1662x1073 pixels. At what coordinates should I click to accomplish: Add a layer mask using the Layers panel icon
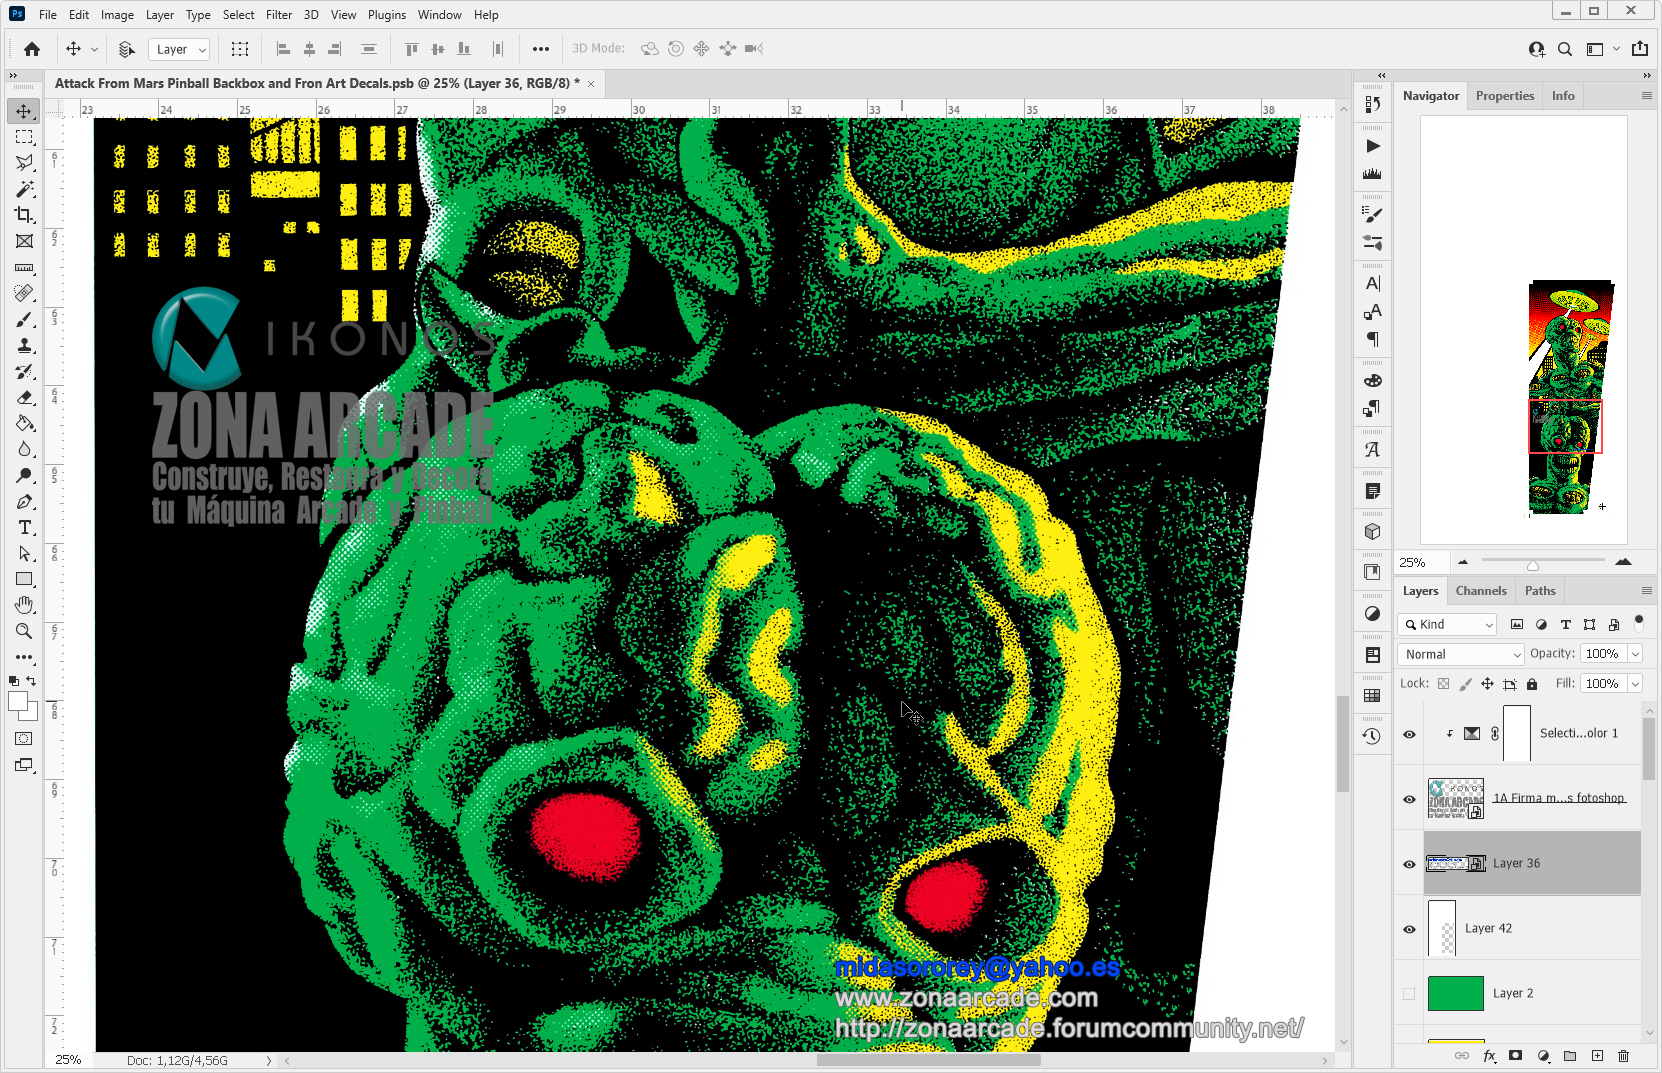(1516, 1055)
